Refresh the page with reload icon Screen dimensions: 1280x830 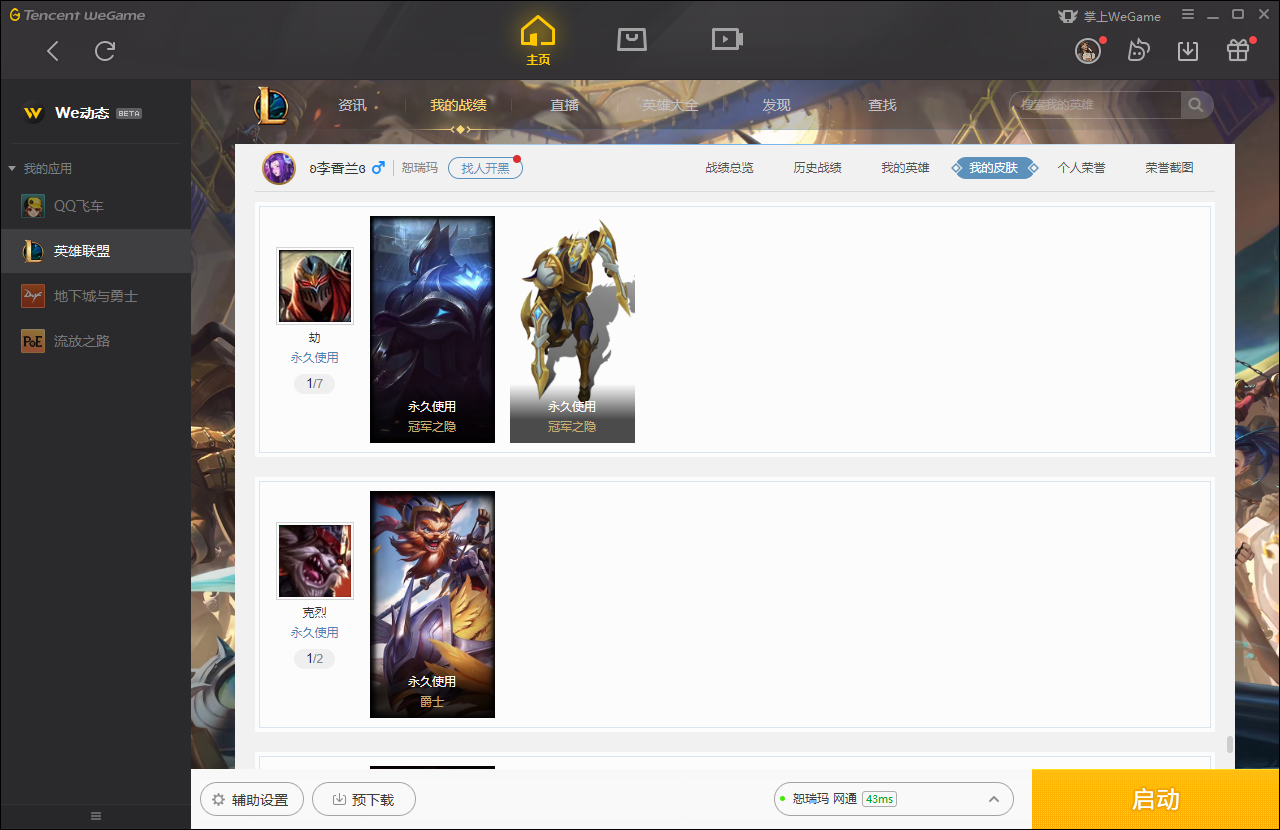coord(105,51)
